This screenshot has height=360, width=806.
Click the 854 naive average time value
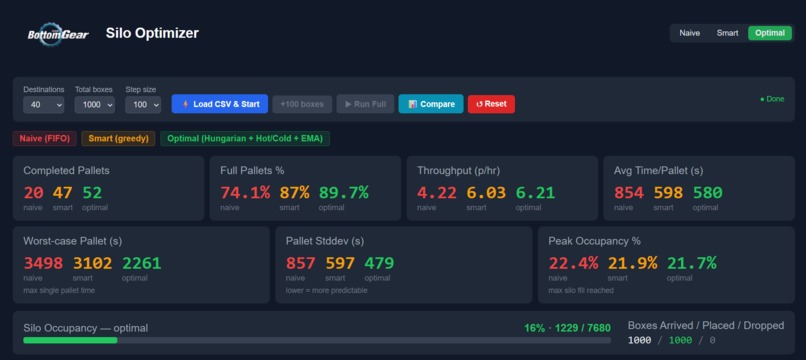(629, 193)
